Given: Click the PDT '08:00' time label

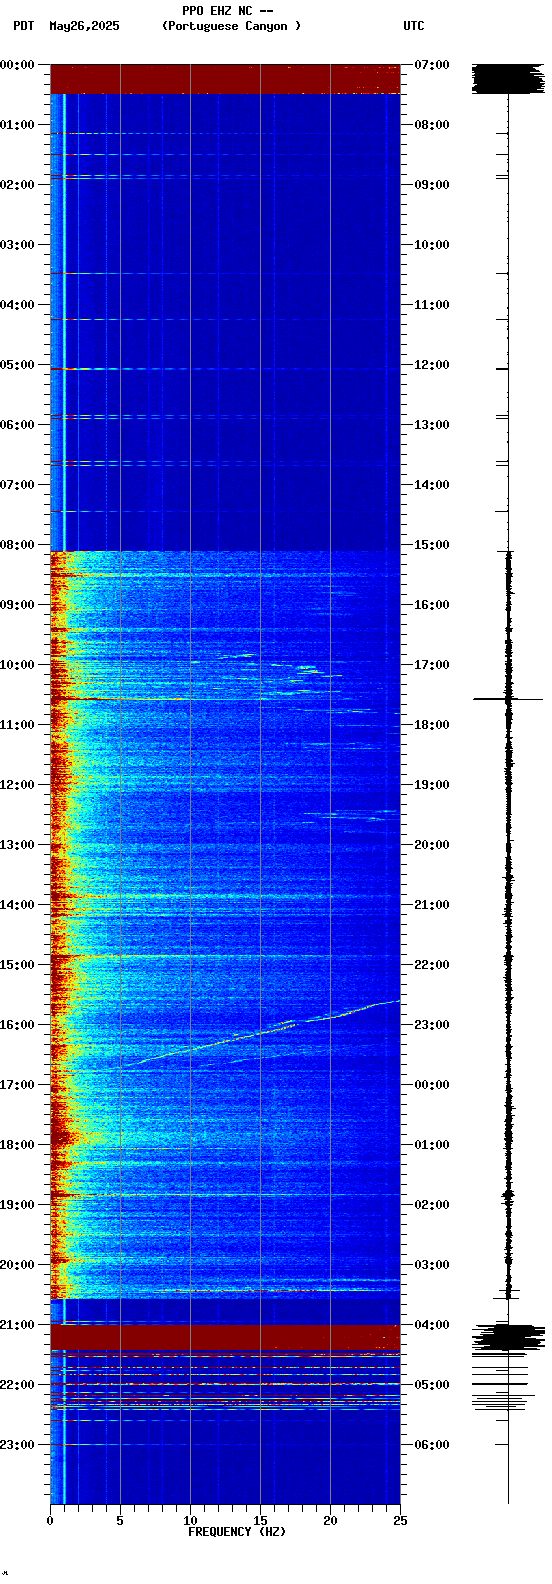Looking at the screenshot, I should coord(17,545).
